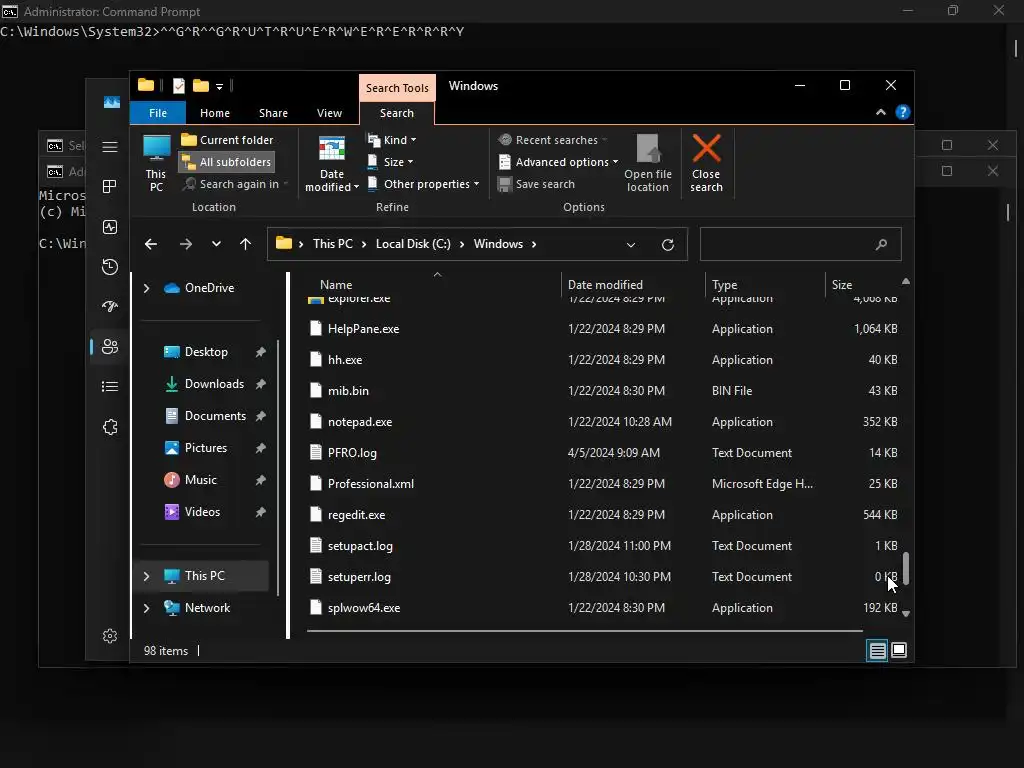Open Desktop in quick access
This screenshot has width=1024, height=768.
click(x=206, y=352)
